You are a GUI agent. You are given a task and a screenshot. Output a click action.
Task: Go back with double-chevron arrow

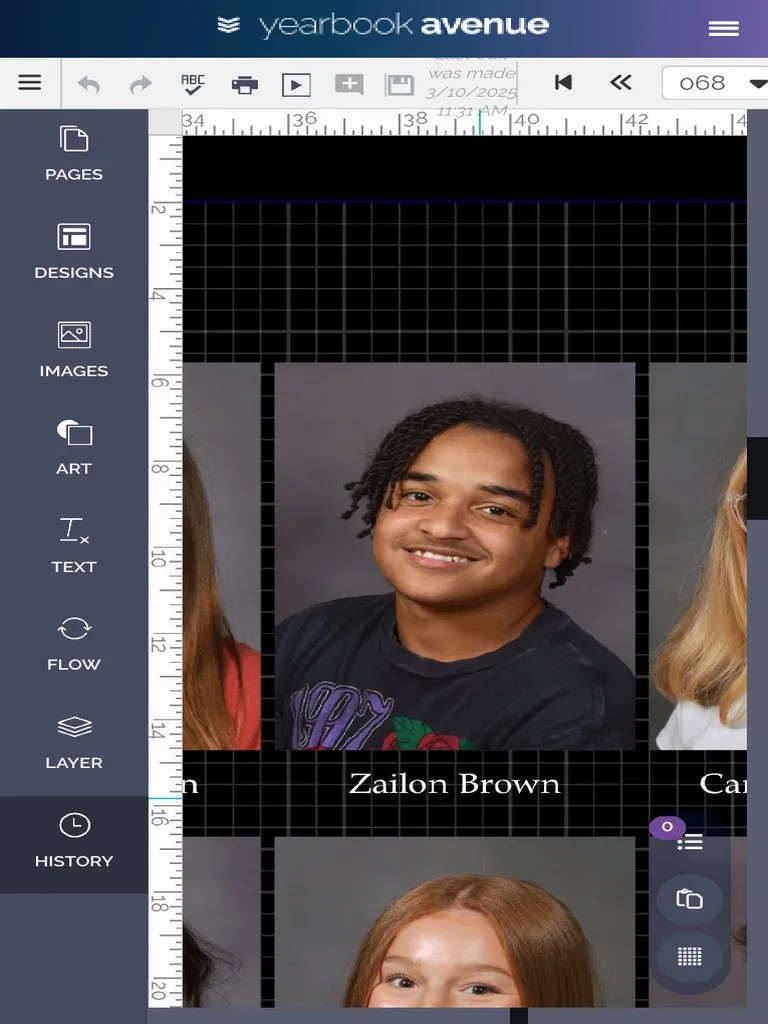coord(620,82)
